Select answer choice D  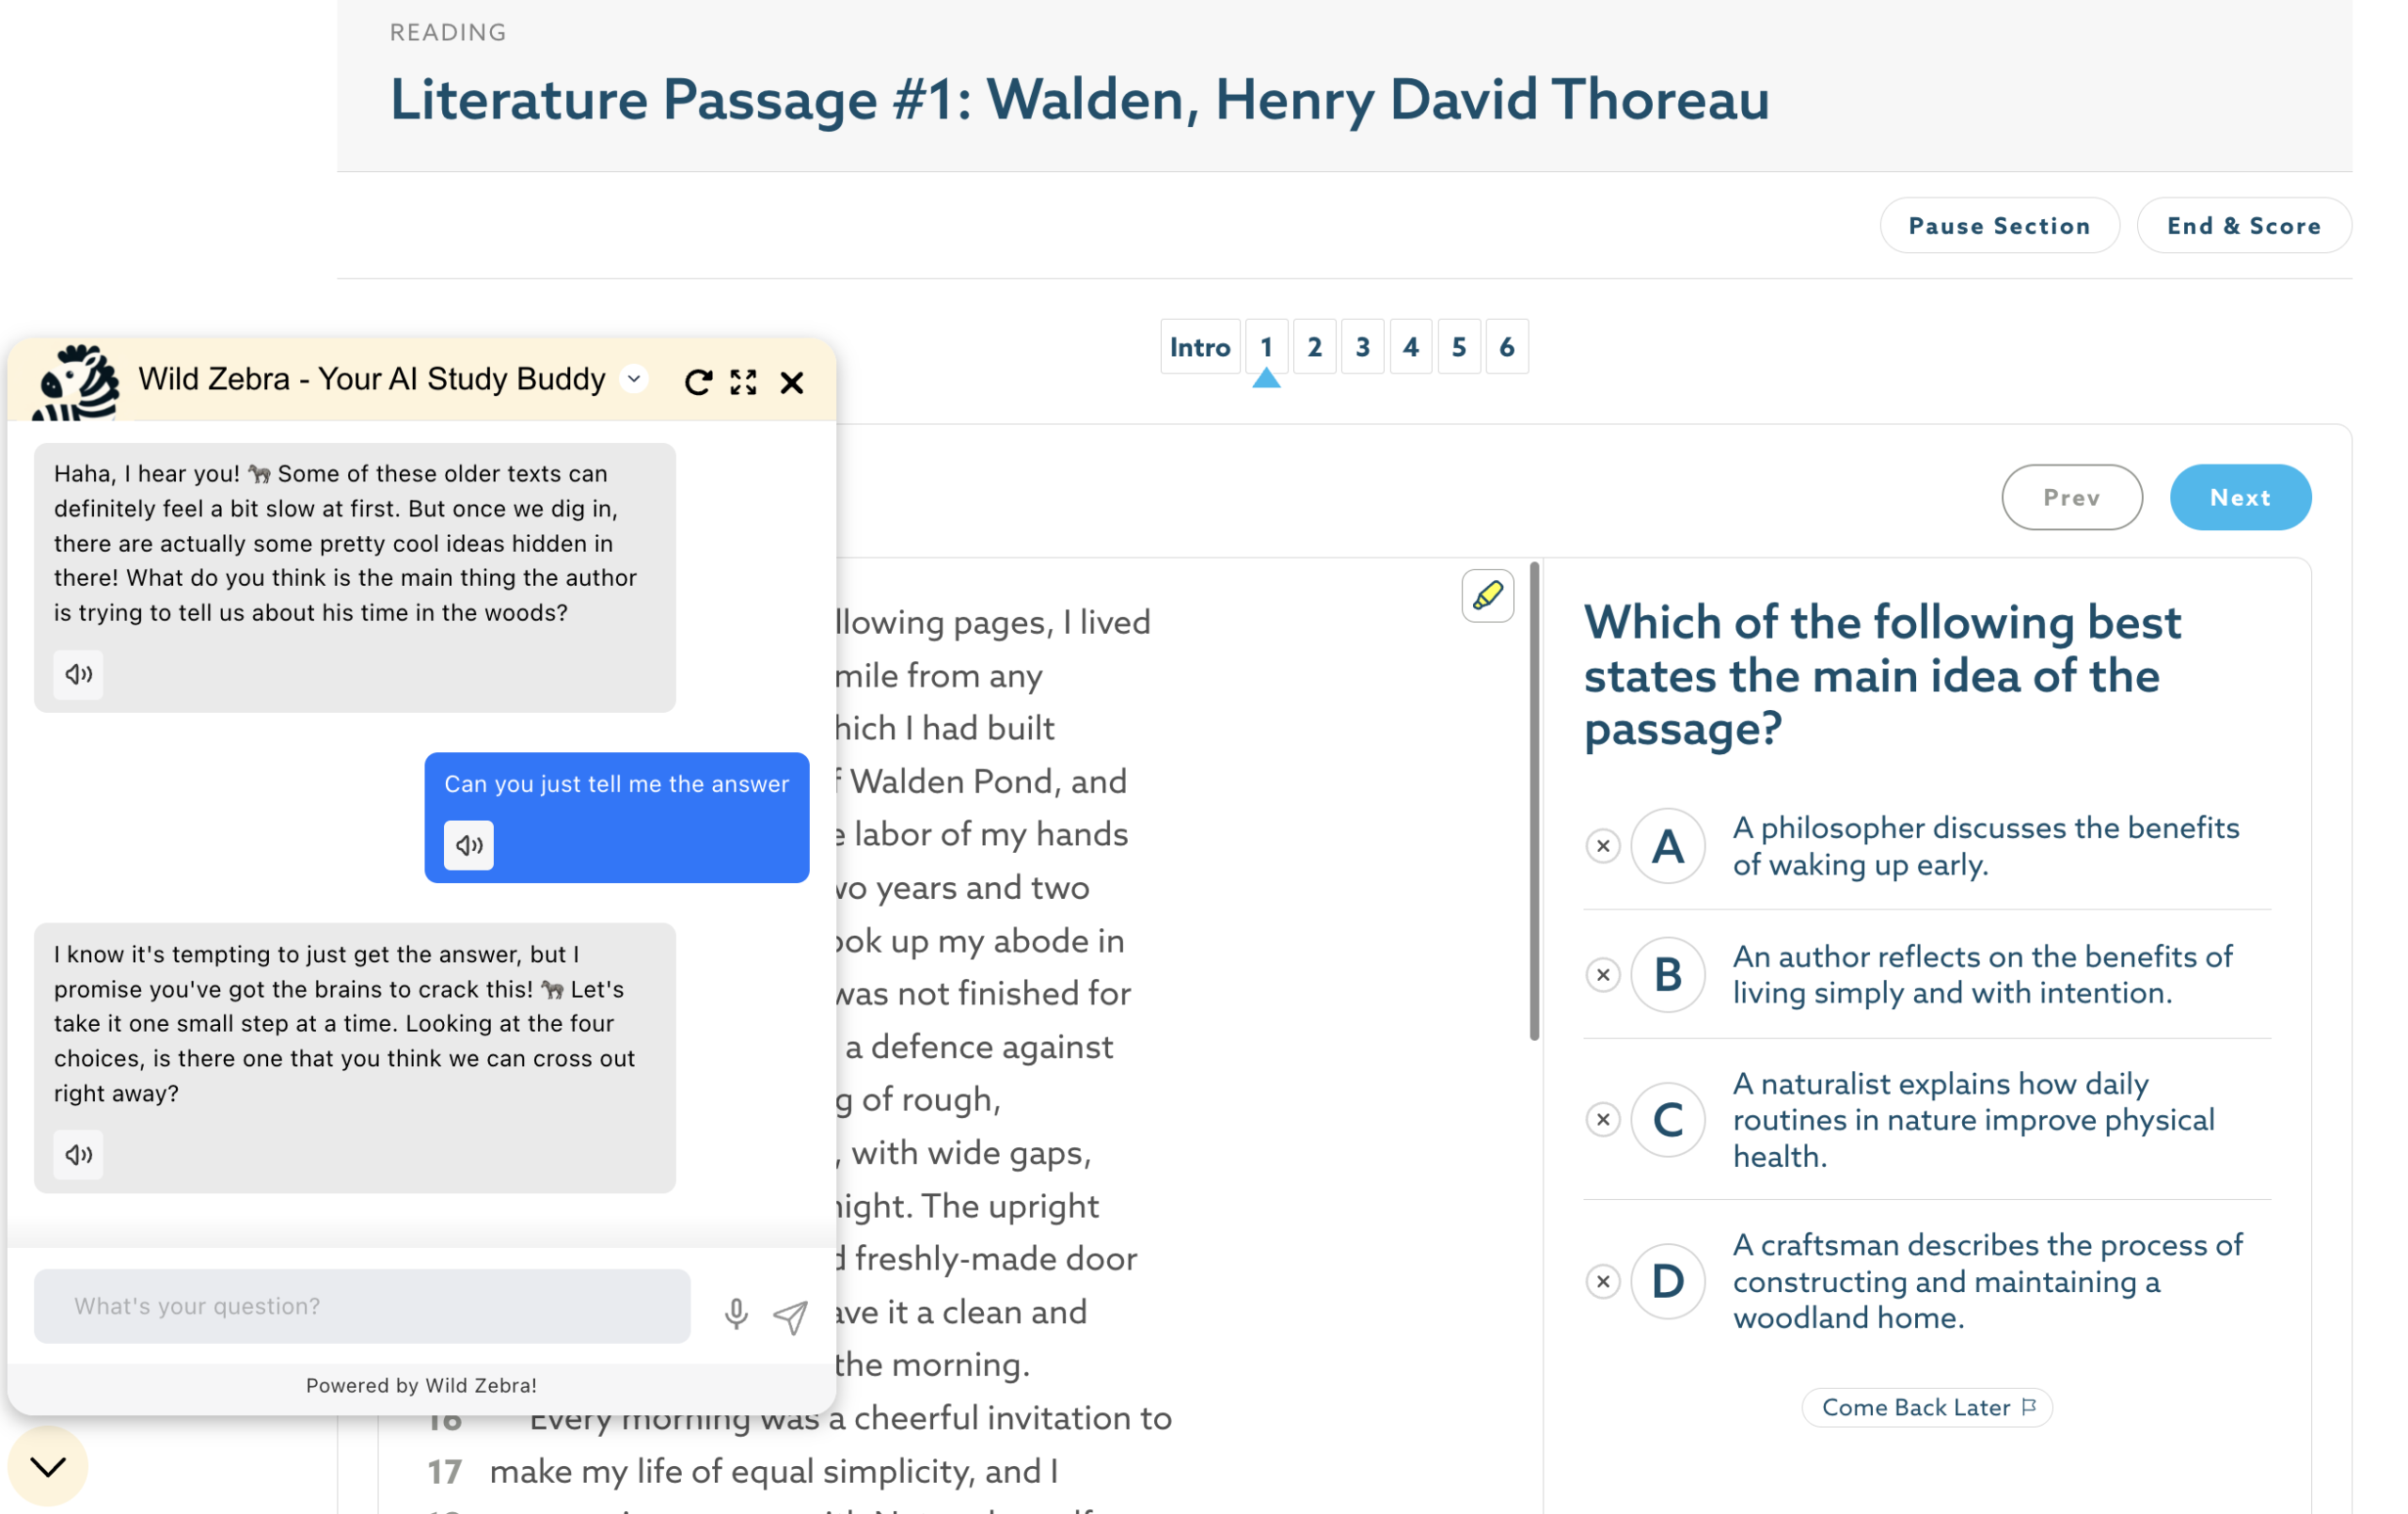(x=1667, y=1281)
